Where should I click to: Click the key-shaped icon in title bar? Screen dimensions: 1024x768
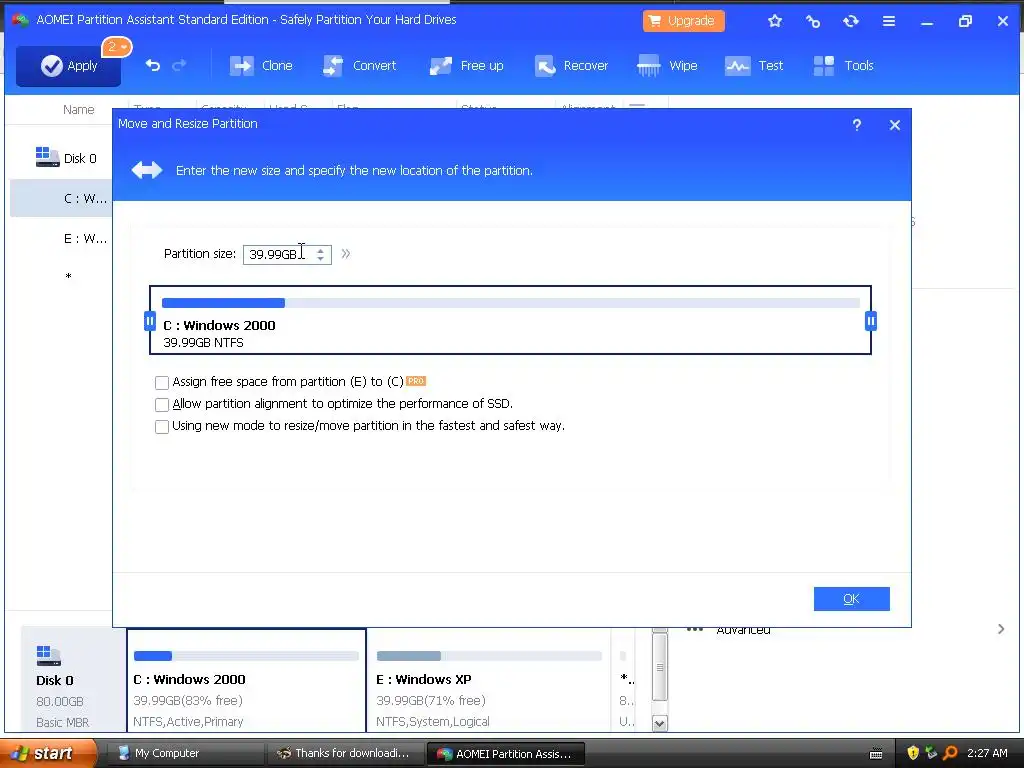812,21
